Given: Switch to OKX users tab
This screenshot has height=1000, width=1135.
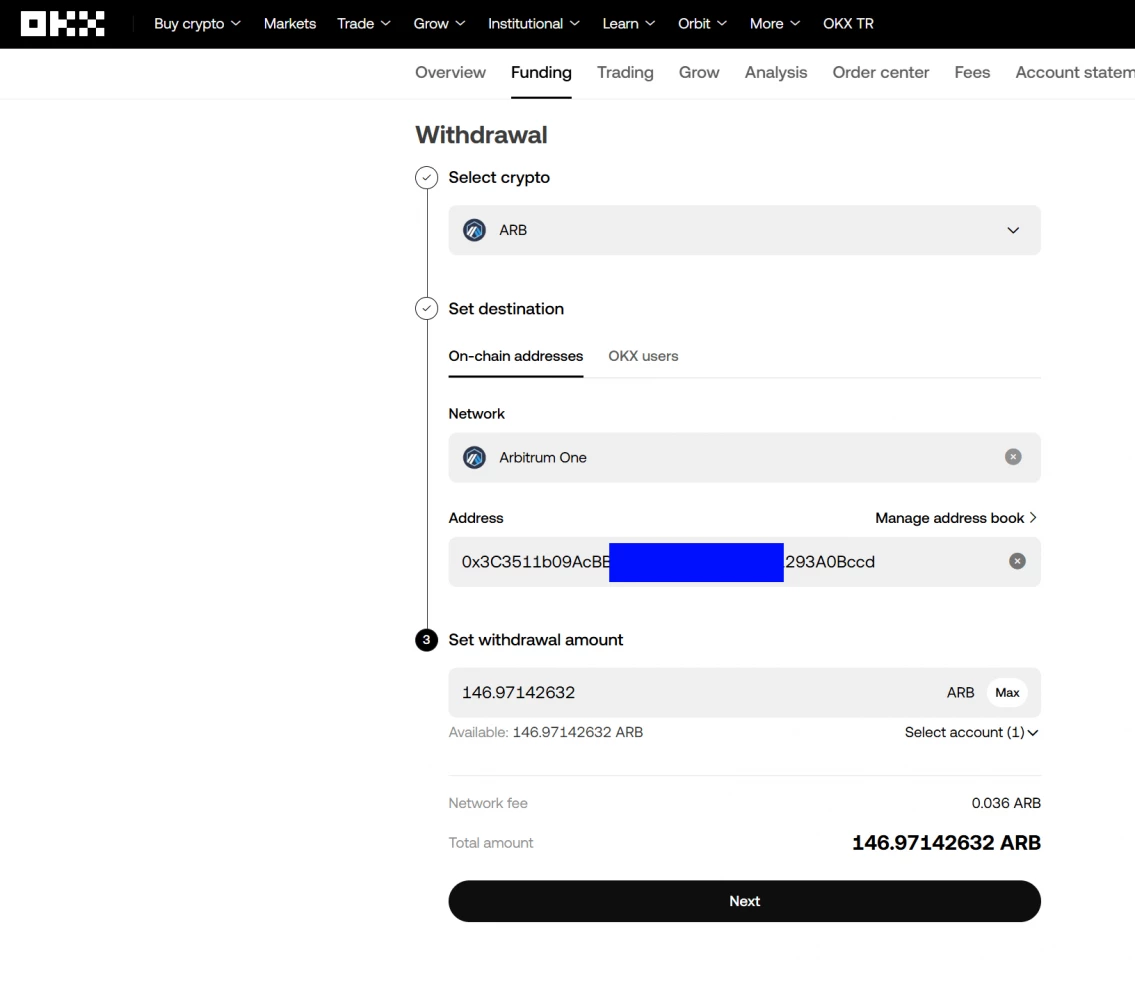Looking at the screenshot, I should 643,356.
